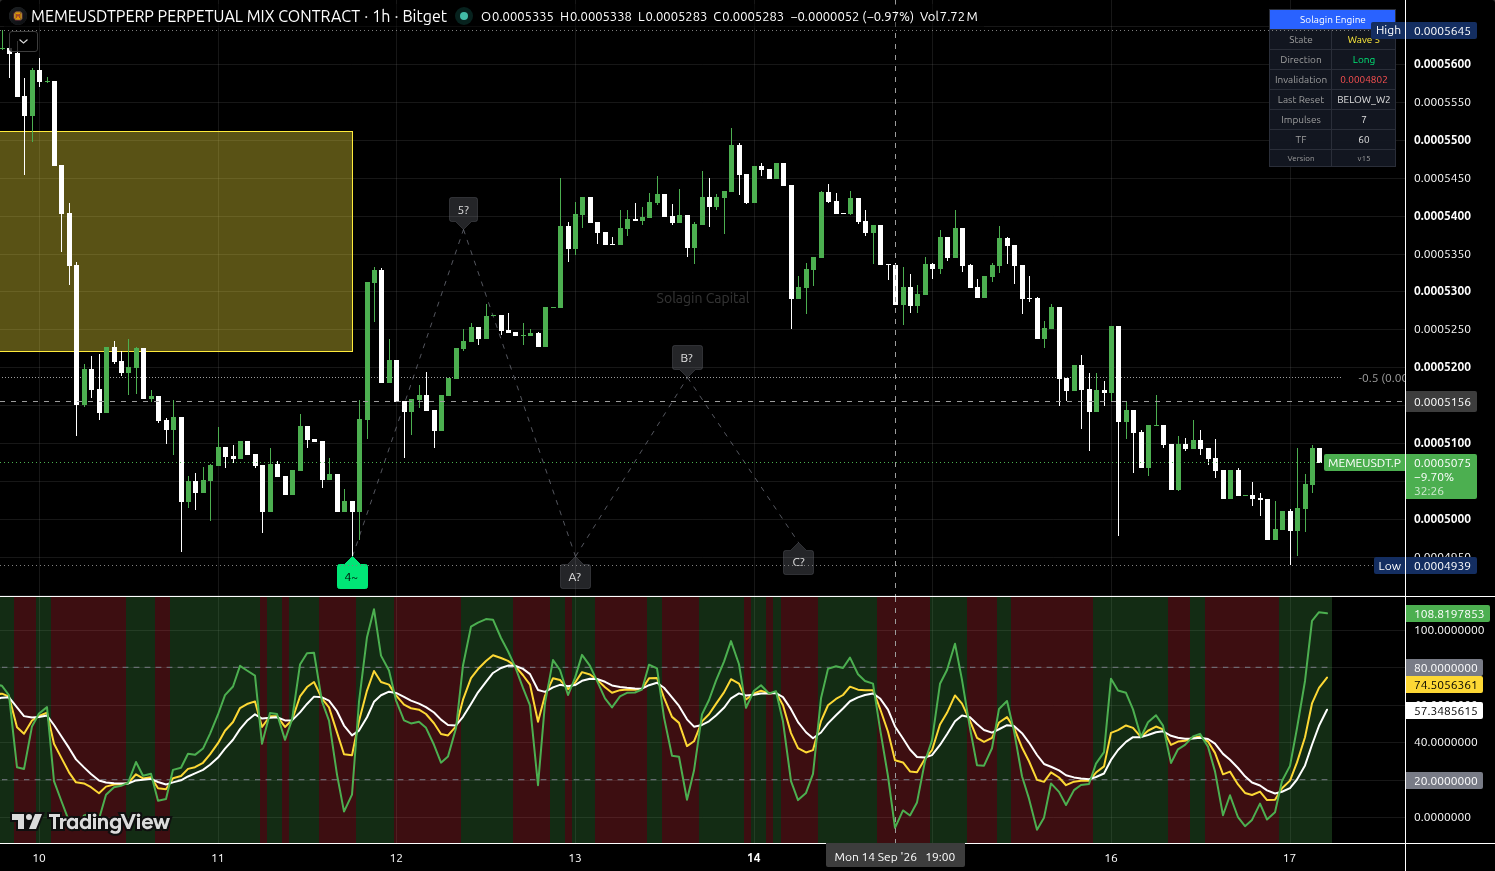Select the A? wave label

(x=575, y=577)
